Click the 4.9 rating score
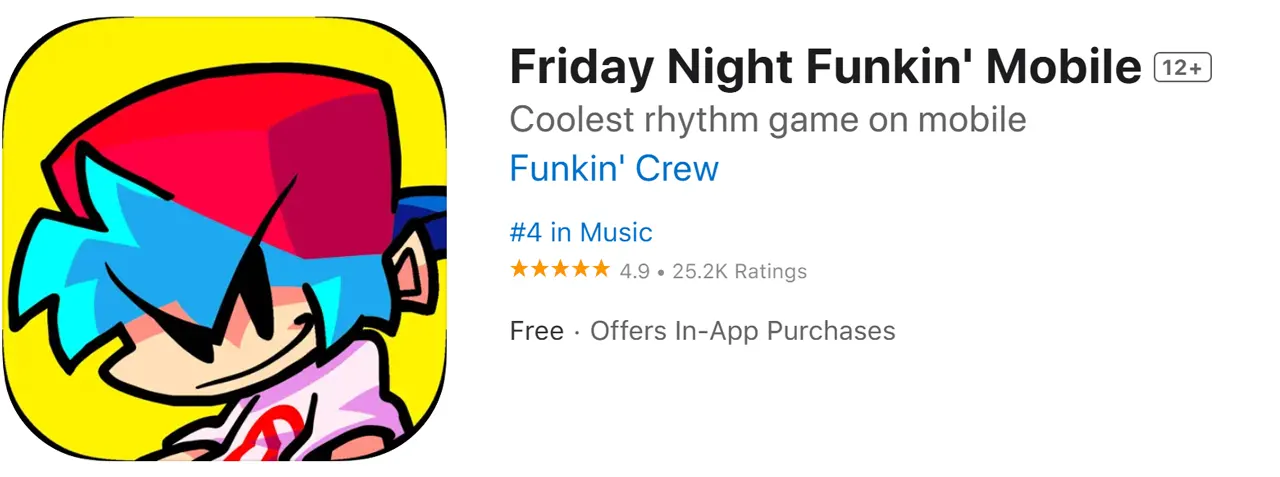The width and height of the screenshot is (1280, 477). click(634, 271)
